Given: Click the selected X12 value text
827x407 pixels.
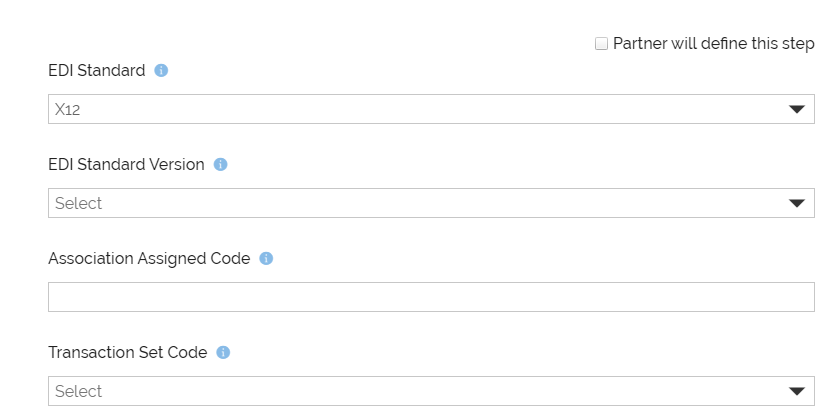Looking at the screenshot, I should pos(68,110).
